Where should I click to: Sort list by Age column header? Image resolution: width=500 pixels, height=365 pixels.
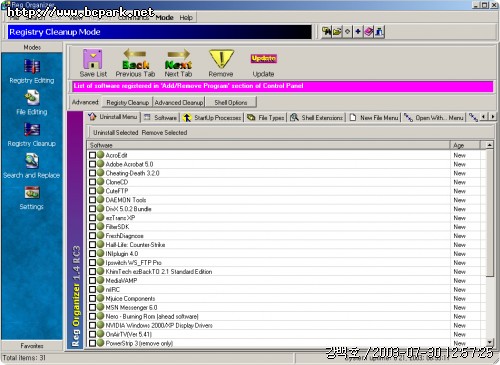click(465, 145)
